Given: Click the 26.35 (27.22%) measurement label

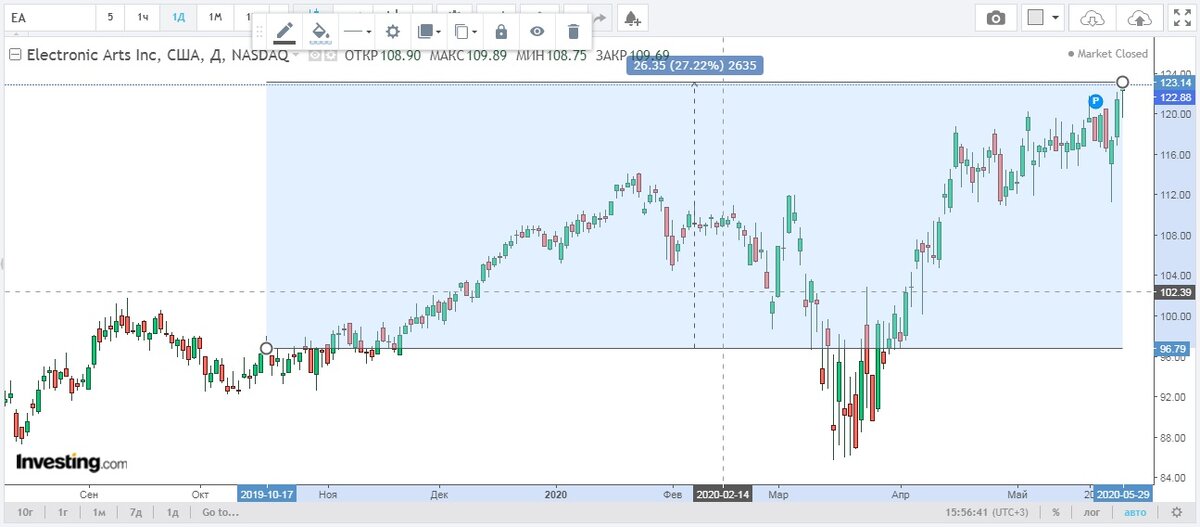Looking at the screenshot, I should 695,65.
